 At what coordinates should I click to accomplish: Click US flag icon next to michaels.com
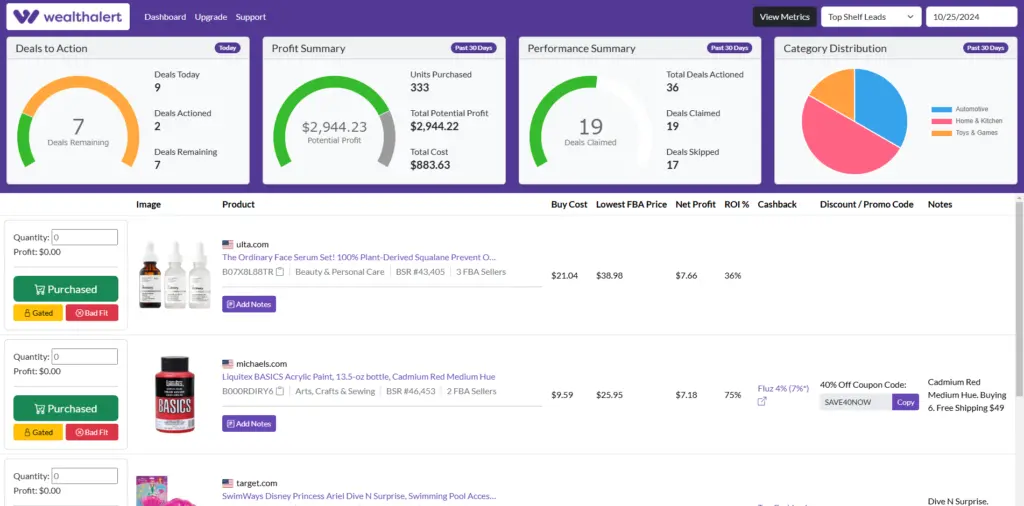[227, 364]
